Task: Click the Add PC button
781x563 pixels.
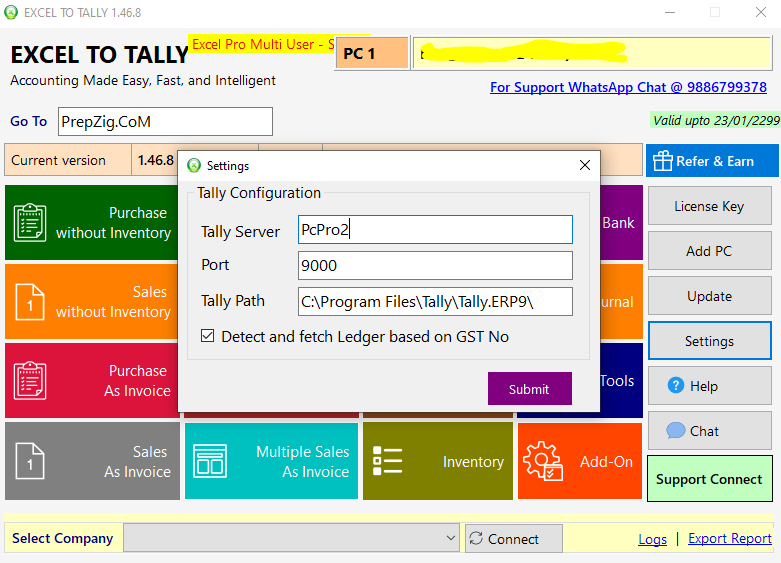Action: tap(709, 251)
